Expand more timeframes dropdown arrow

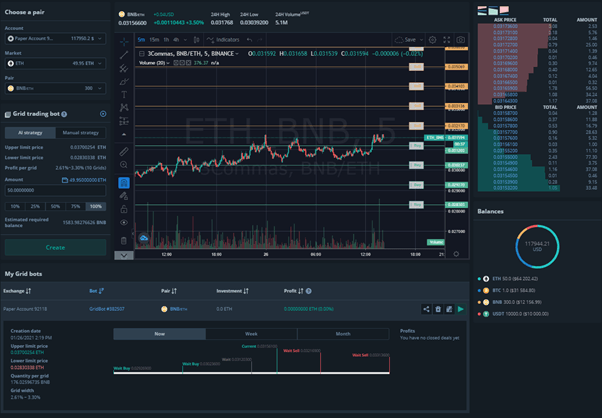[x=185, y=40]
